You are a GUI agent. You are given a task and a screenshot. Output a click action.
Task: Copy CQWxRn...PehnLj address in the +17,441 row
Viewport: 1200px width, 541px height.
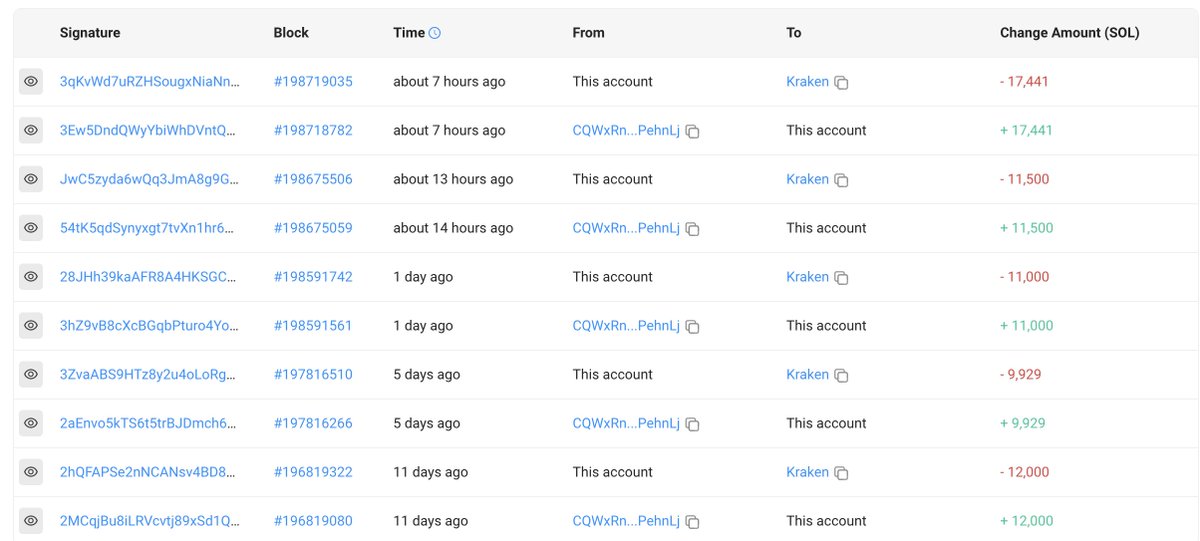click(x=692, y=132)
